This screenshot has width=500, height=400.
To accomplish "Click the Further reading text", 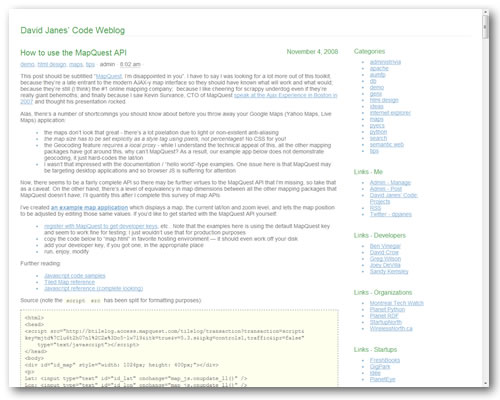I will coord(40,263).
